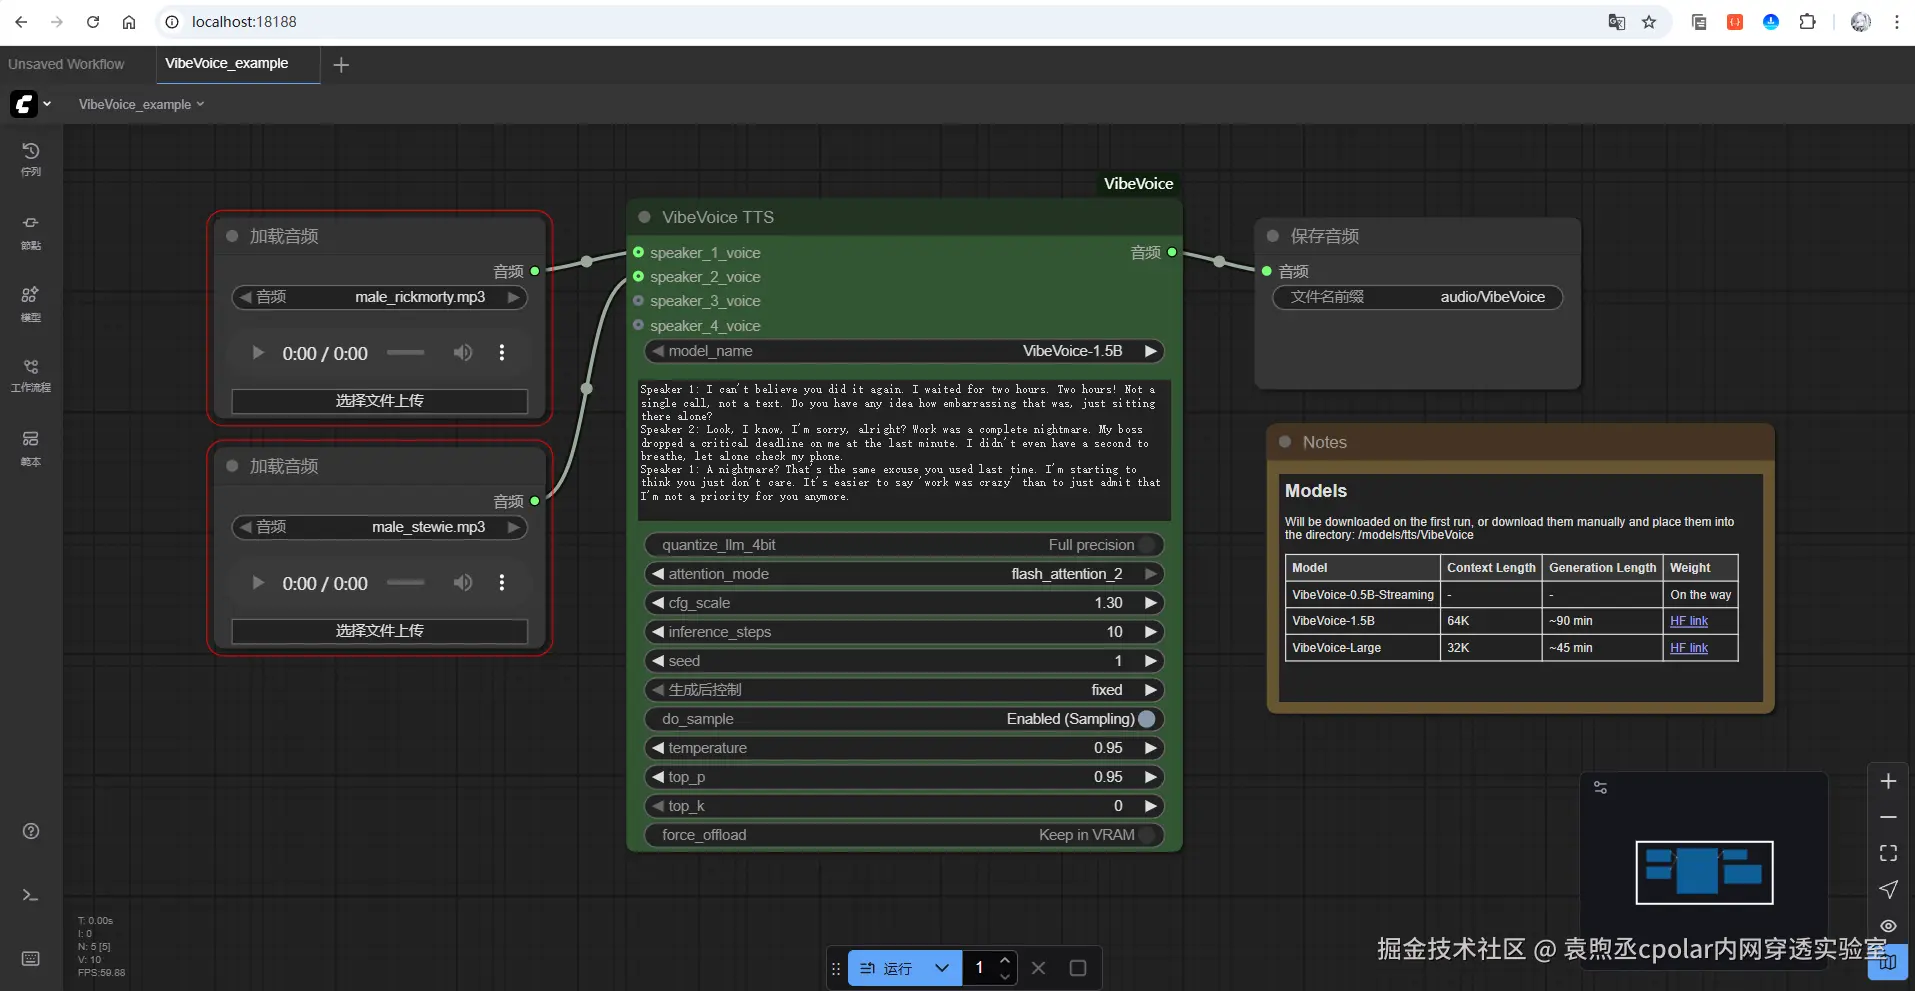The height and width of the screenshot is (991, 1915).
Task: Open the VibeVoice_example workflow name dropdown
Action: (x=141, y=104)
